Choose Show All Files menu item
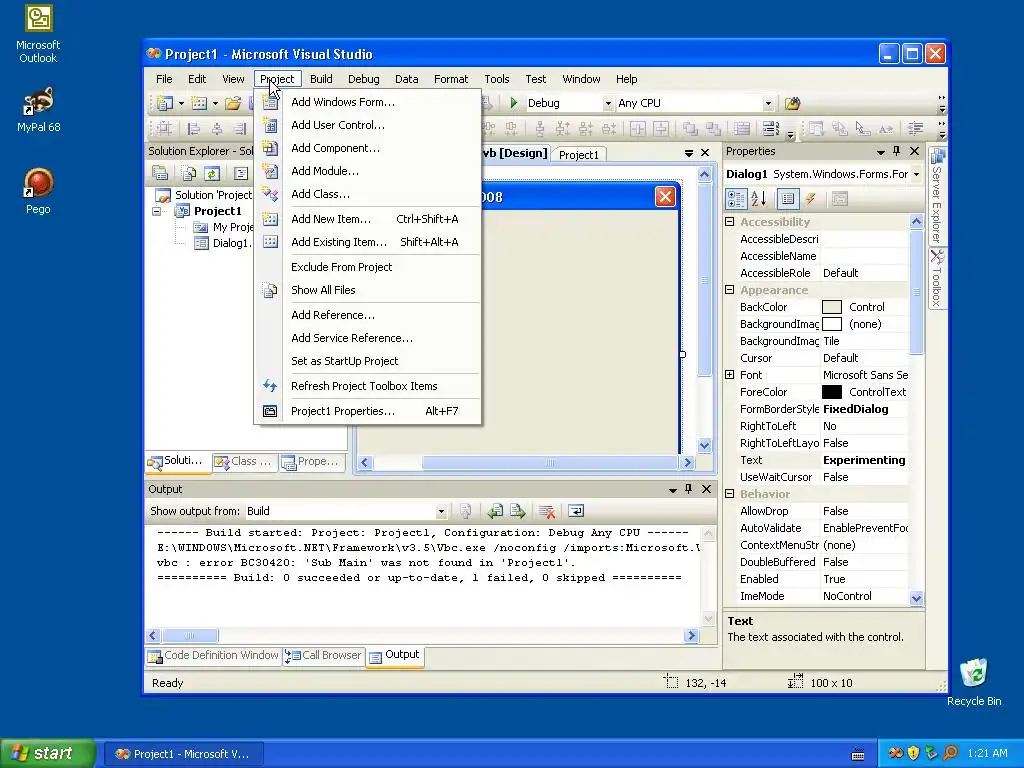This screenshot has height=768, width=1024. [x=368, y=290]
